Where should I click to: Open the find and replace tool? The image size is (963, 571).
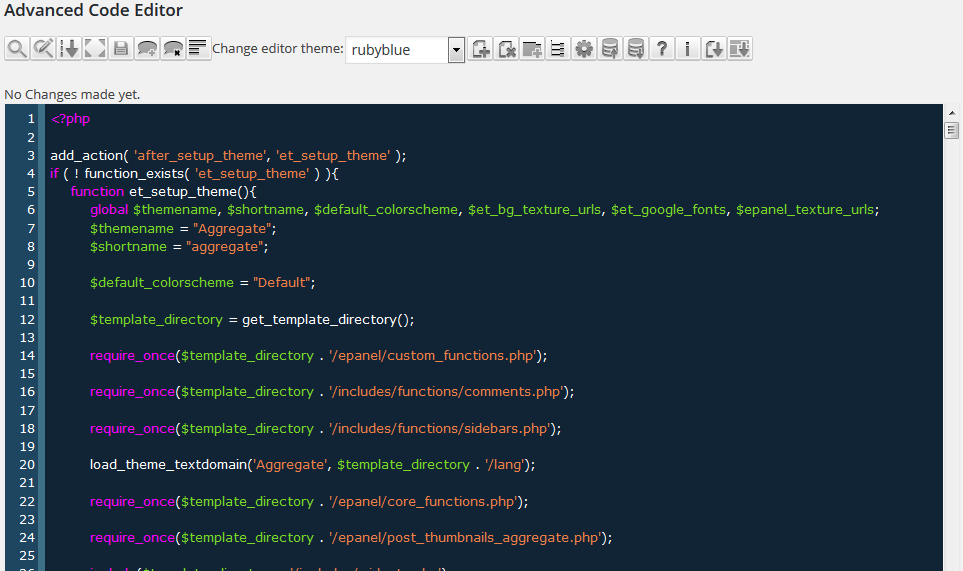point(43,49)
